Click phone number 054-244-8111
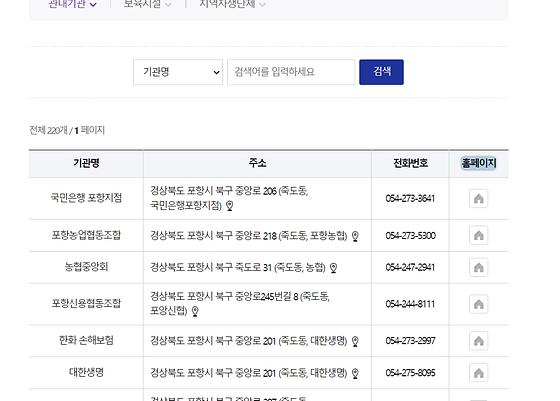 tap(410, 304)
